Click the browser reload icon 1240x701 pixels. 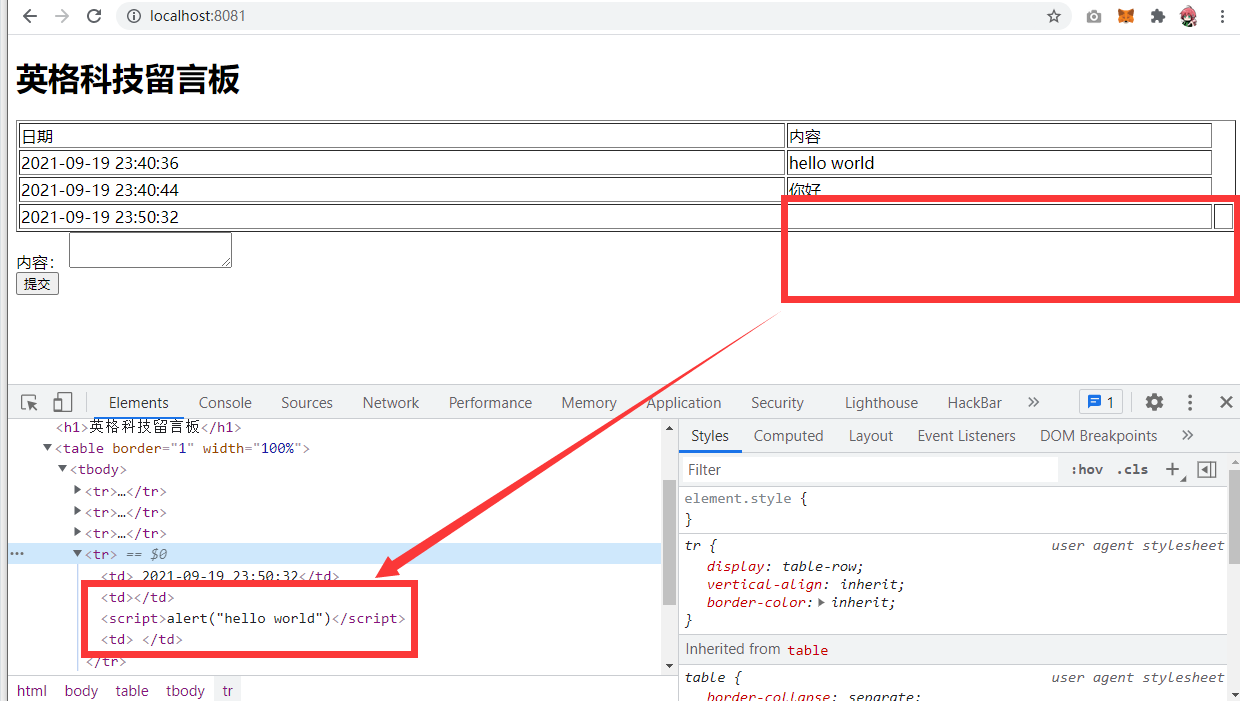(x=94, y=16)
